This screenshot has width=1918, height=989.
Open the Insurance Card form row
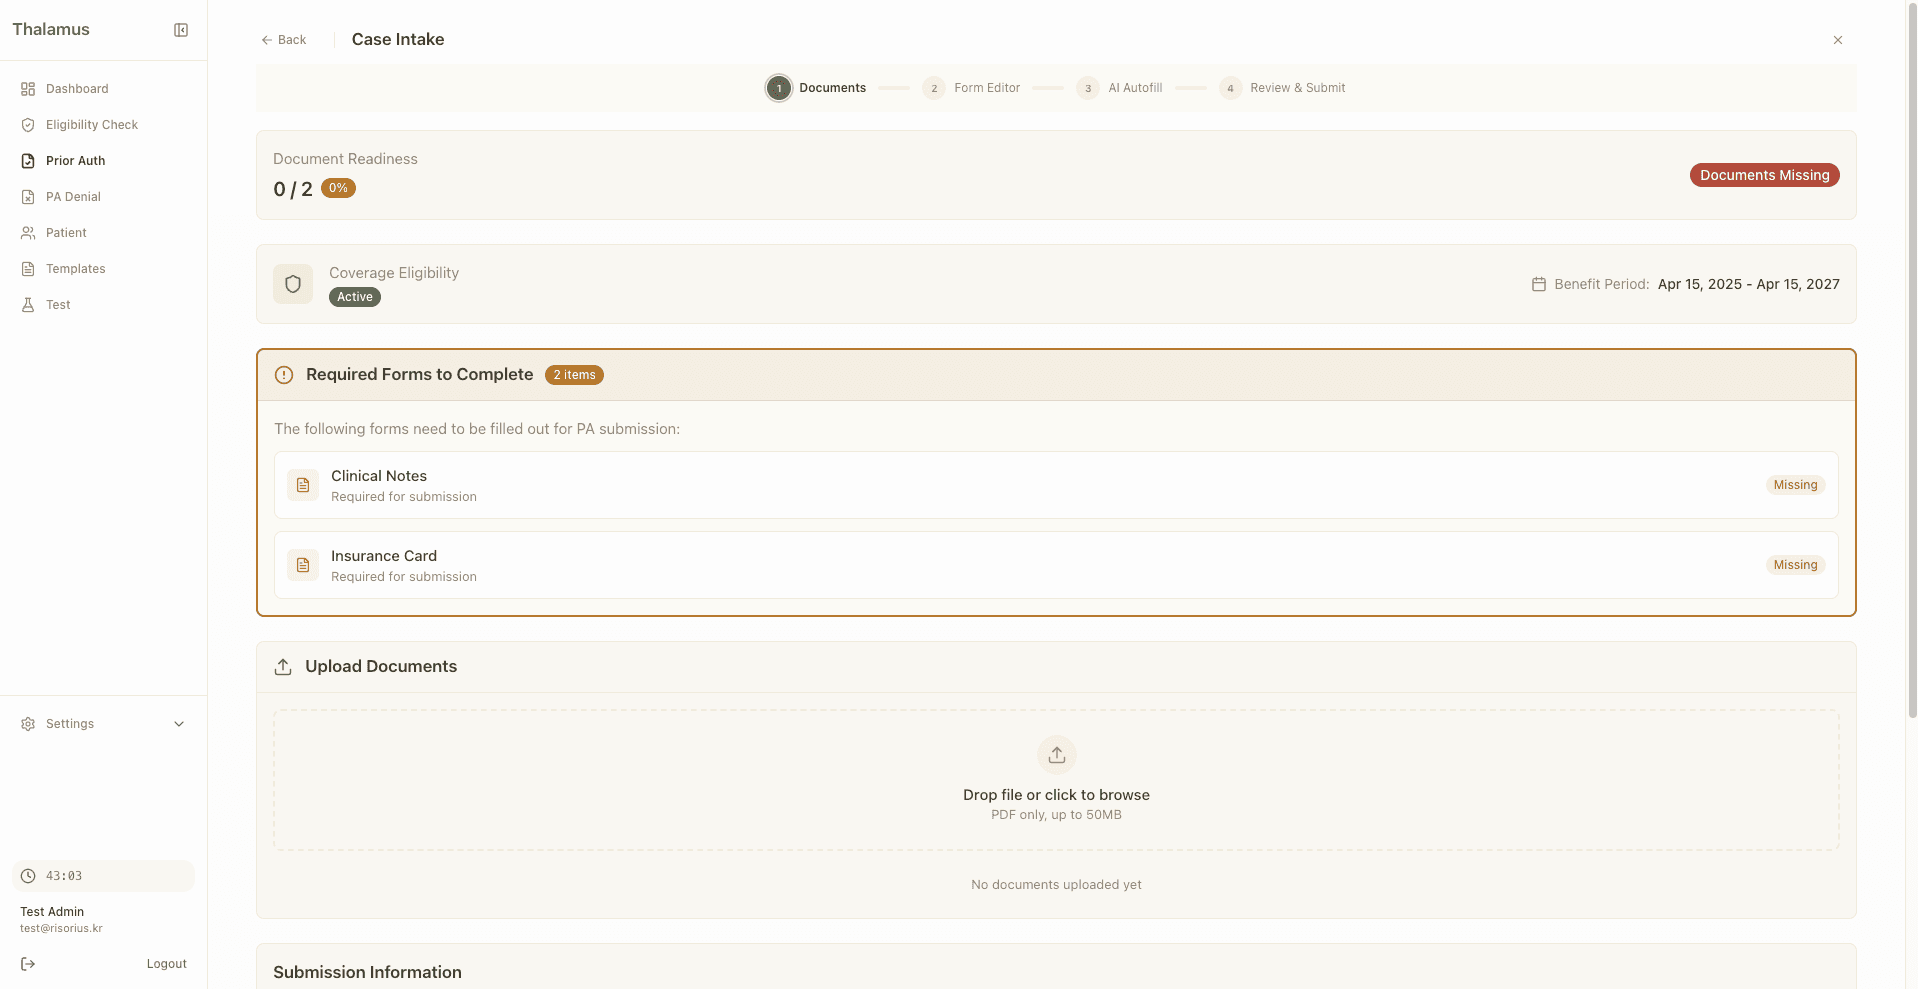1056,565
